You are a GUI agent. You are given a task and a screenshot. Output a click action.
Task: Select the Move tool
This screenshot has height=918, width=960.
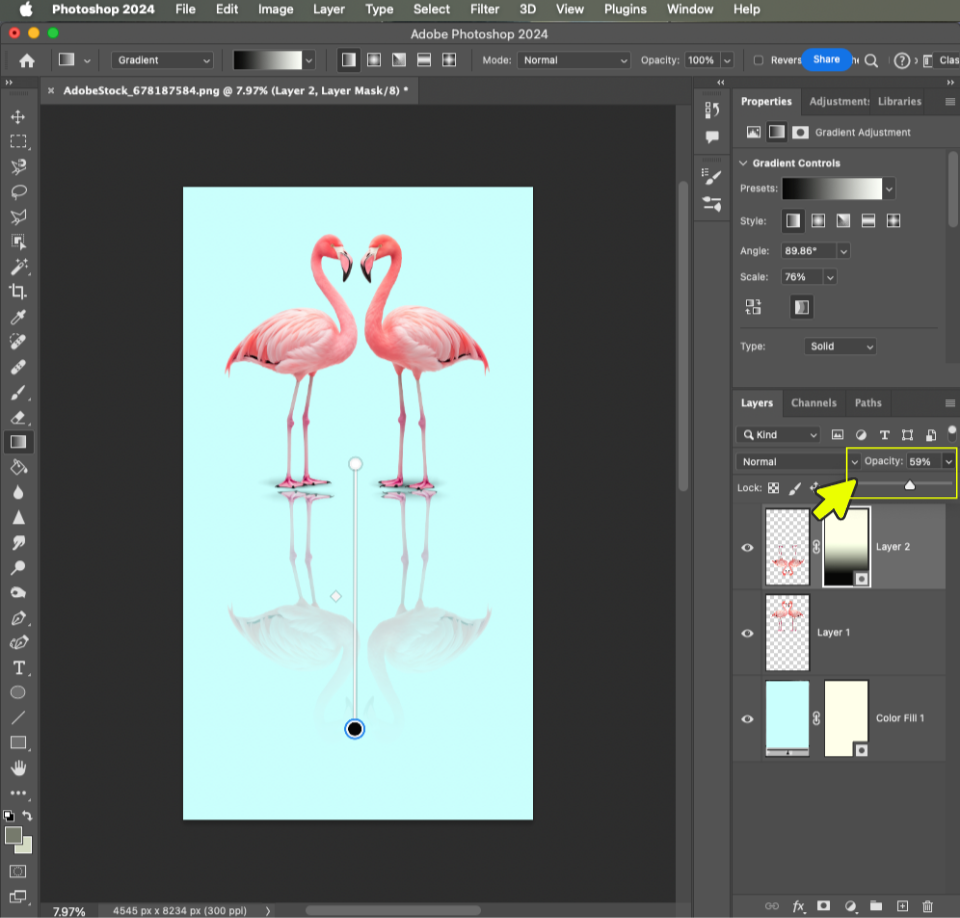20,116
